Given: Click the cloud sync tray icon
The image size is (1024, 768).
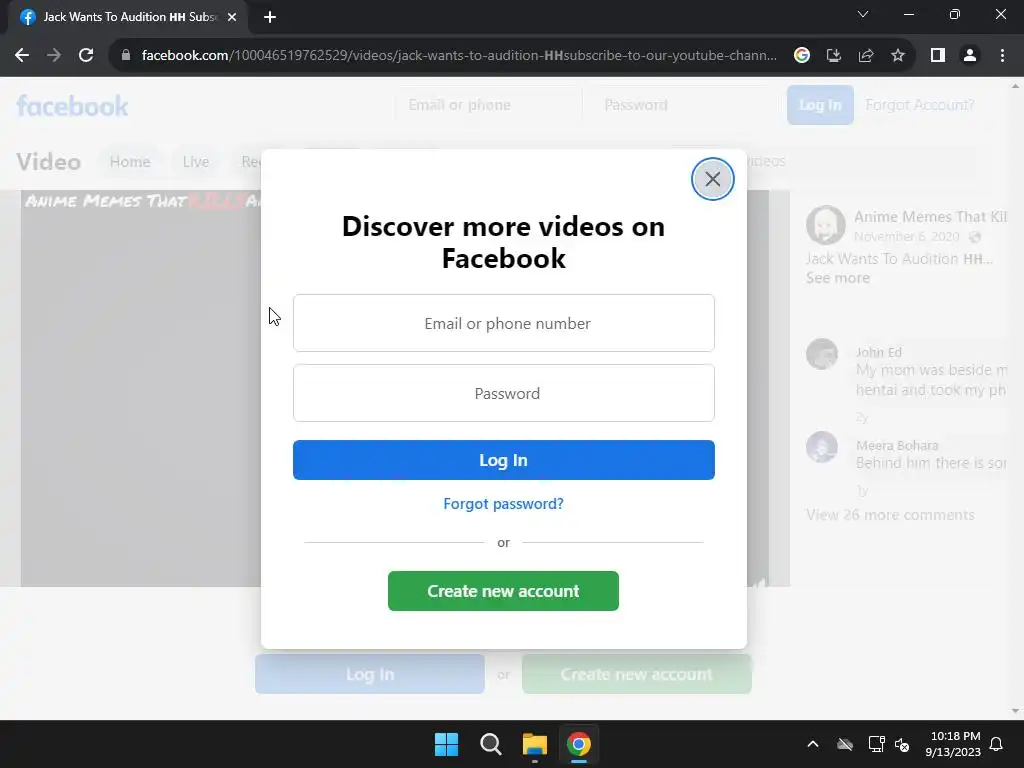Looking at the screenshot, I should [845, 744].
